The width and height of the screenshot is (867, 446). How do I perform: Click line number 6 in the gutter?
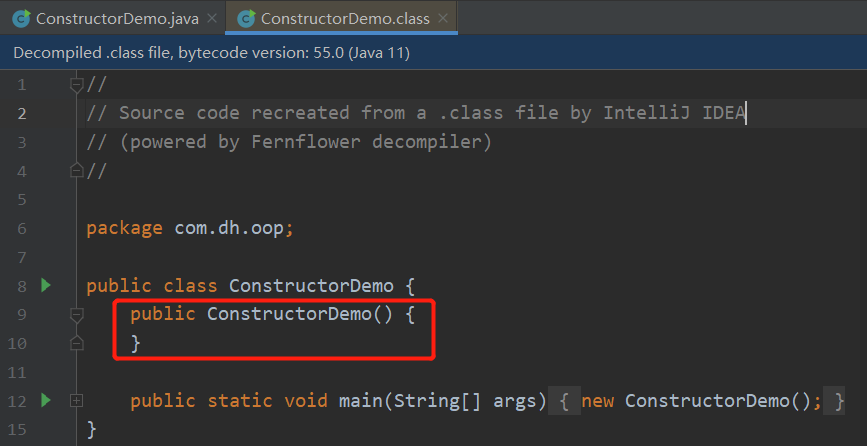(23, 228)
